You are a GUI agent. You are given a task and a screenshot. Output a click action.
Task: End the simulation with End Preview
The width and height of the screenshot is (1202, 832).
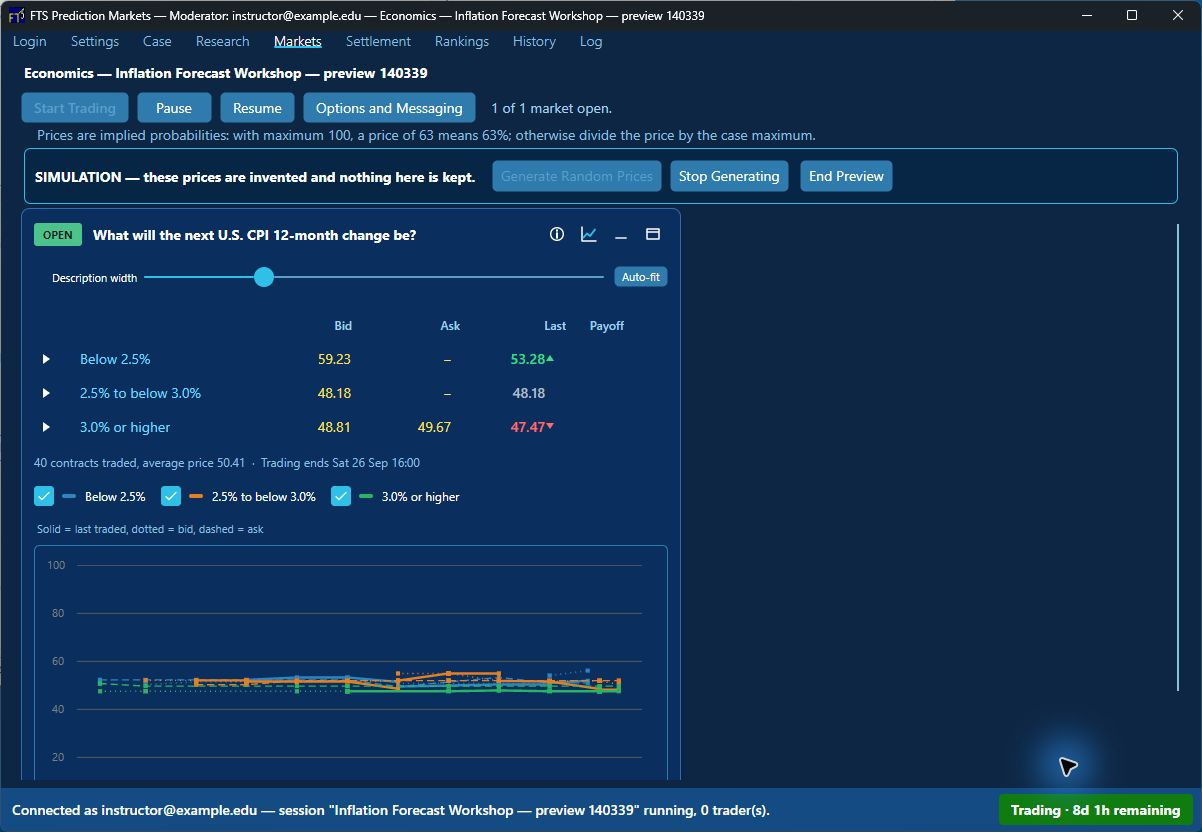tap(846, 176)
